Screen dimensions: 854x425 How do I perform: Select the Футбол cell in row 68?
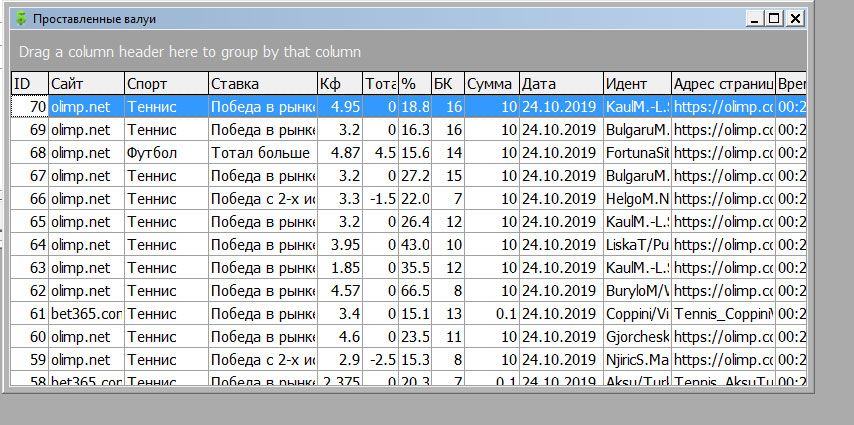pyautogui.click(x=166, y=153)
